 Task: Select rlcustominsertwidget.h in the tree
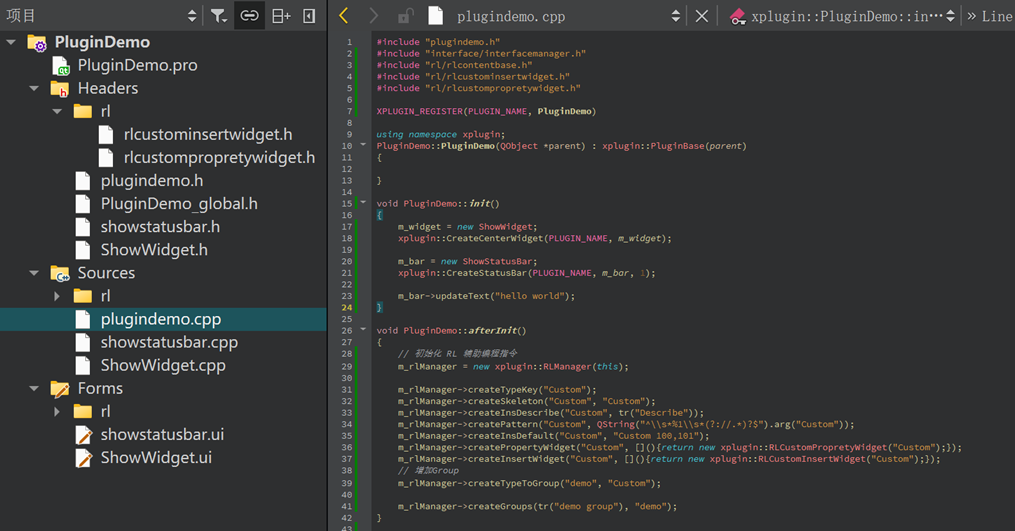pos(207,134)
